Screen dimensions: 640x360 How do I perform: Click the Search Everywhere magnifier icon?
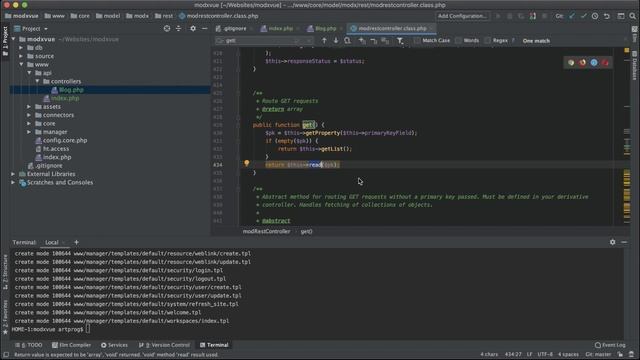coord(633,16)
